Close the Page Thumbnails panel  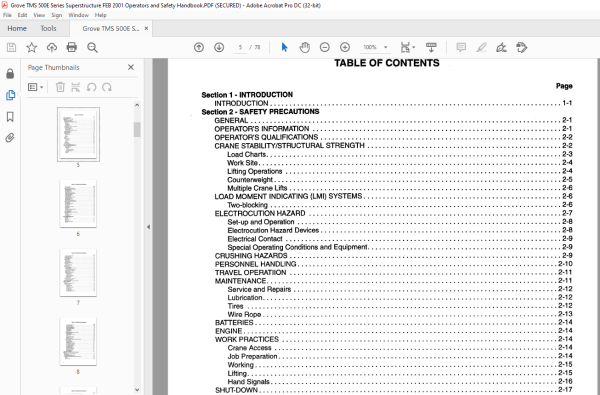point(131,67)
